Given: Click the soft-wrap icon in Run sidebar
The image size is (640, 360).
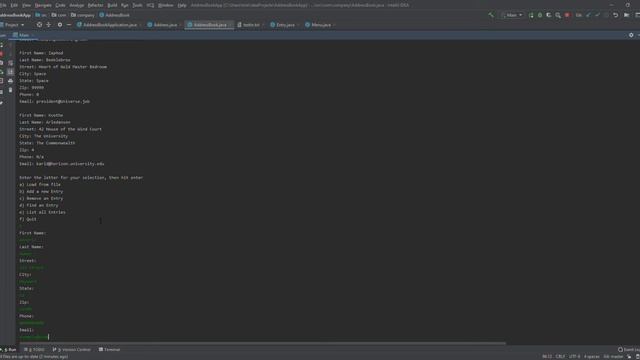Looking at the screenshot, I should click(11, 63).
